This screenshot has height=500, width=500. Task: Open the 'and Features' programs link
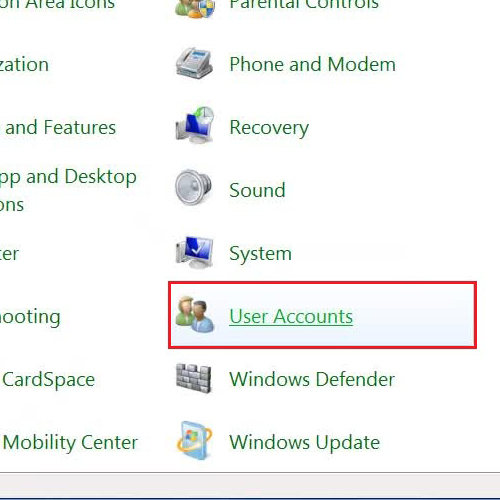coord(58,128)
